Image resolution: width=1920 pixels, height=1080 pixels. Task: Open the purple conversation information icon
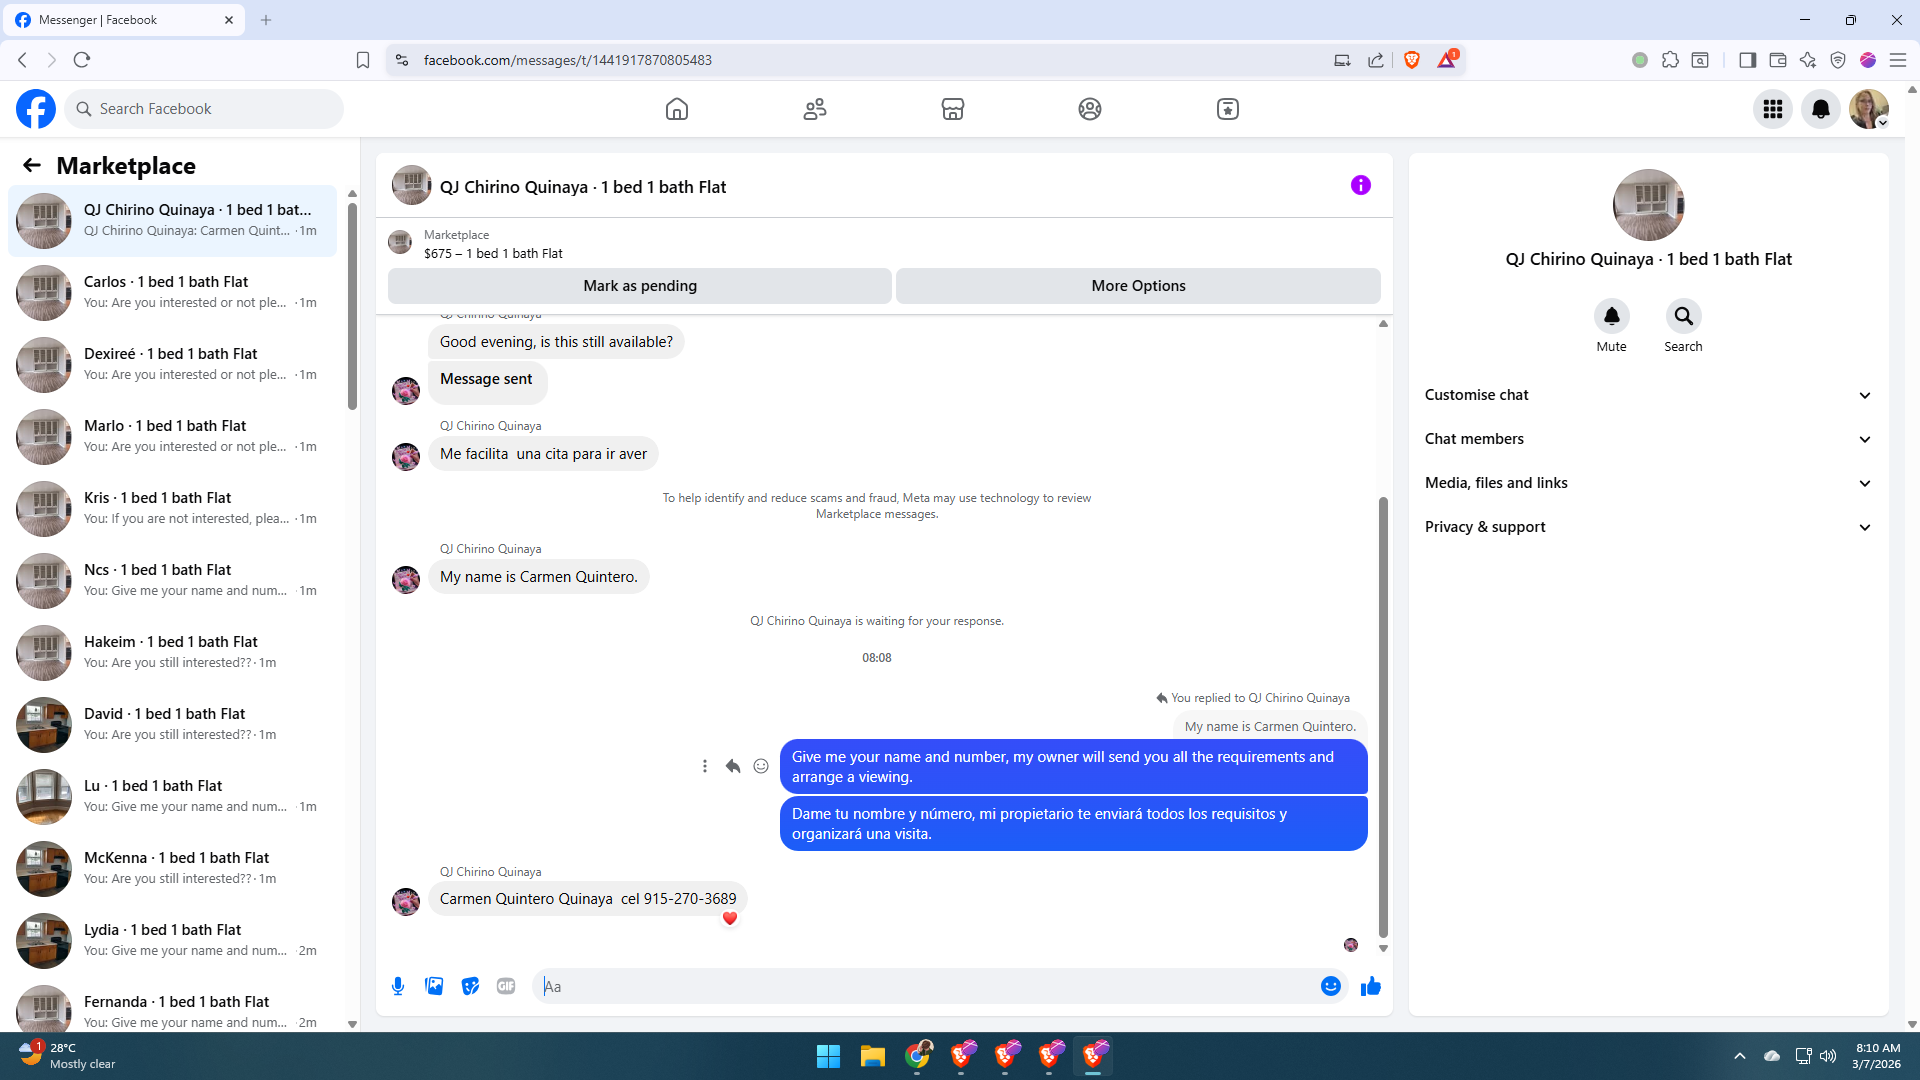tap(1361, 185)
